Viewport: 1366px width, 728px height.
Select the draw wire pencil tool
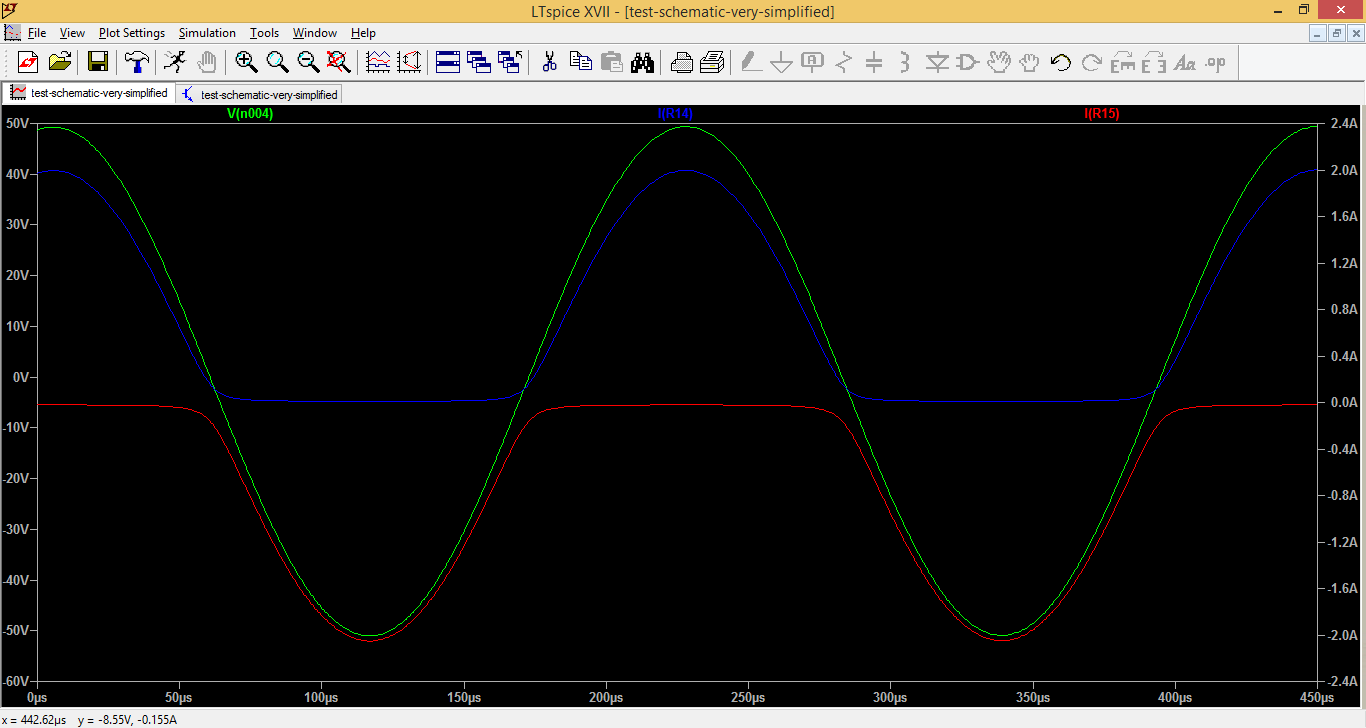[750, 62]
